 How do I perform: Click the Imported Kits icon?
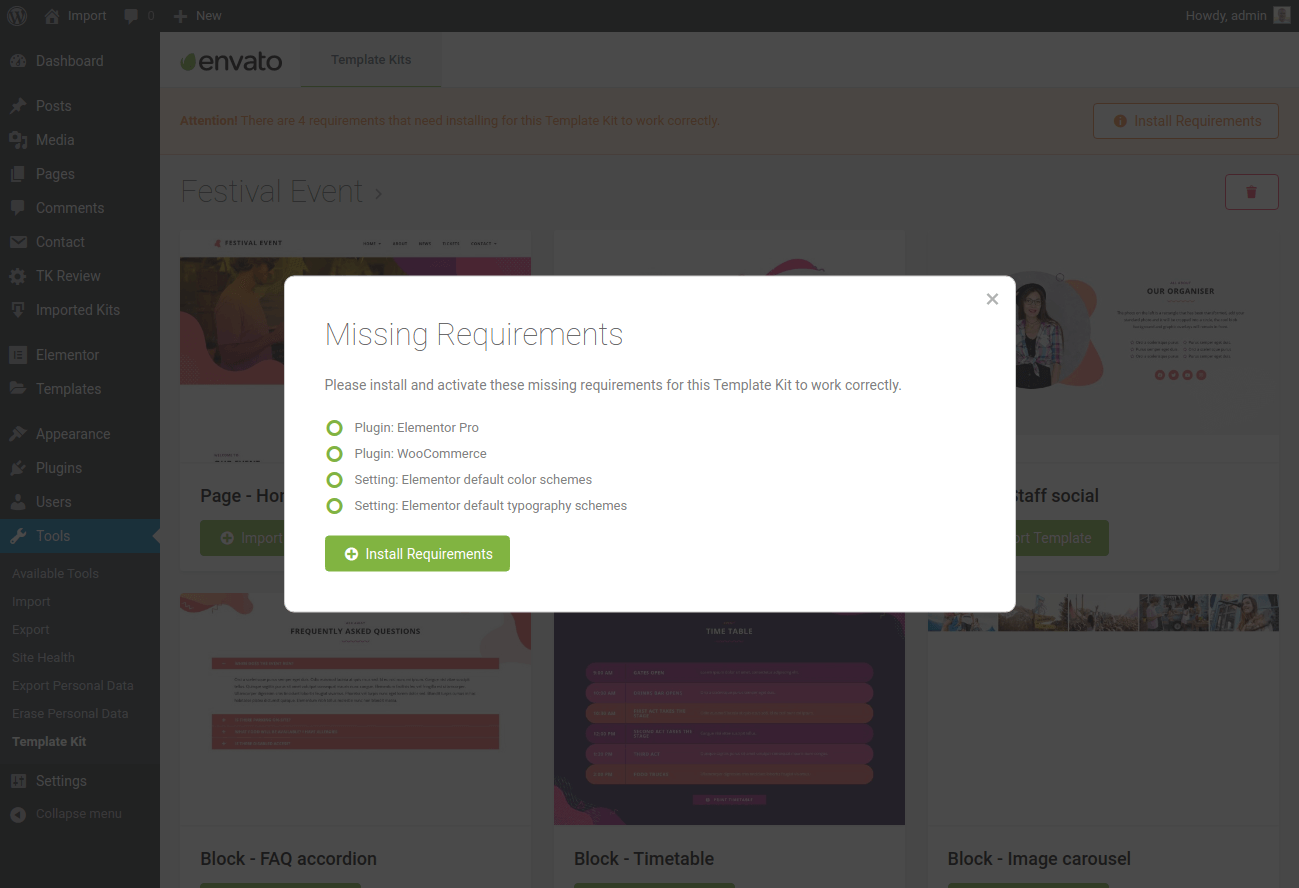[x=18, y=310]
